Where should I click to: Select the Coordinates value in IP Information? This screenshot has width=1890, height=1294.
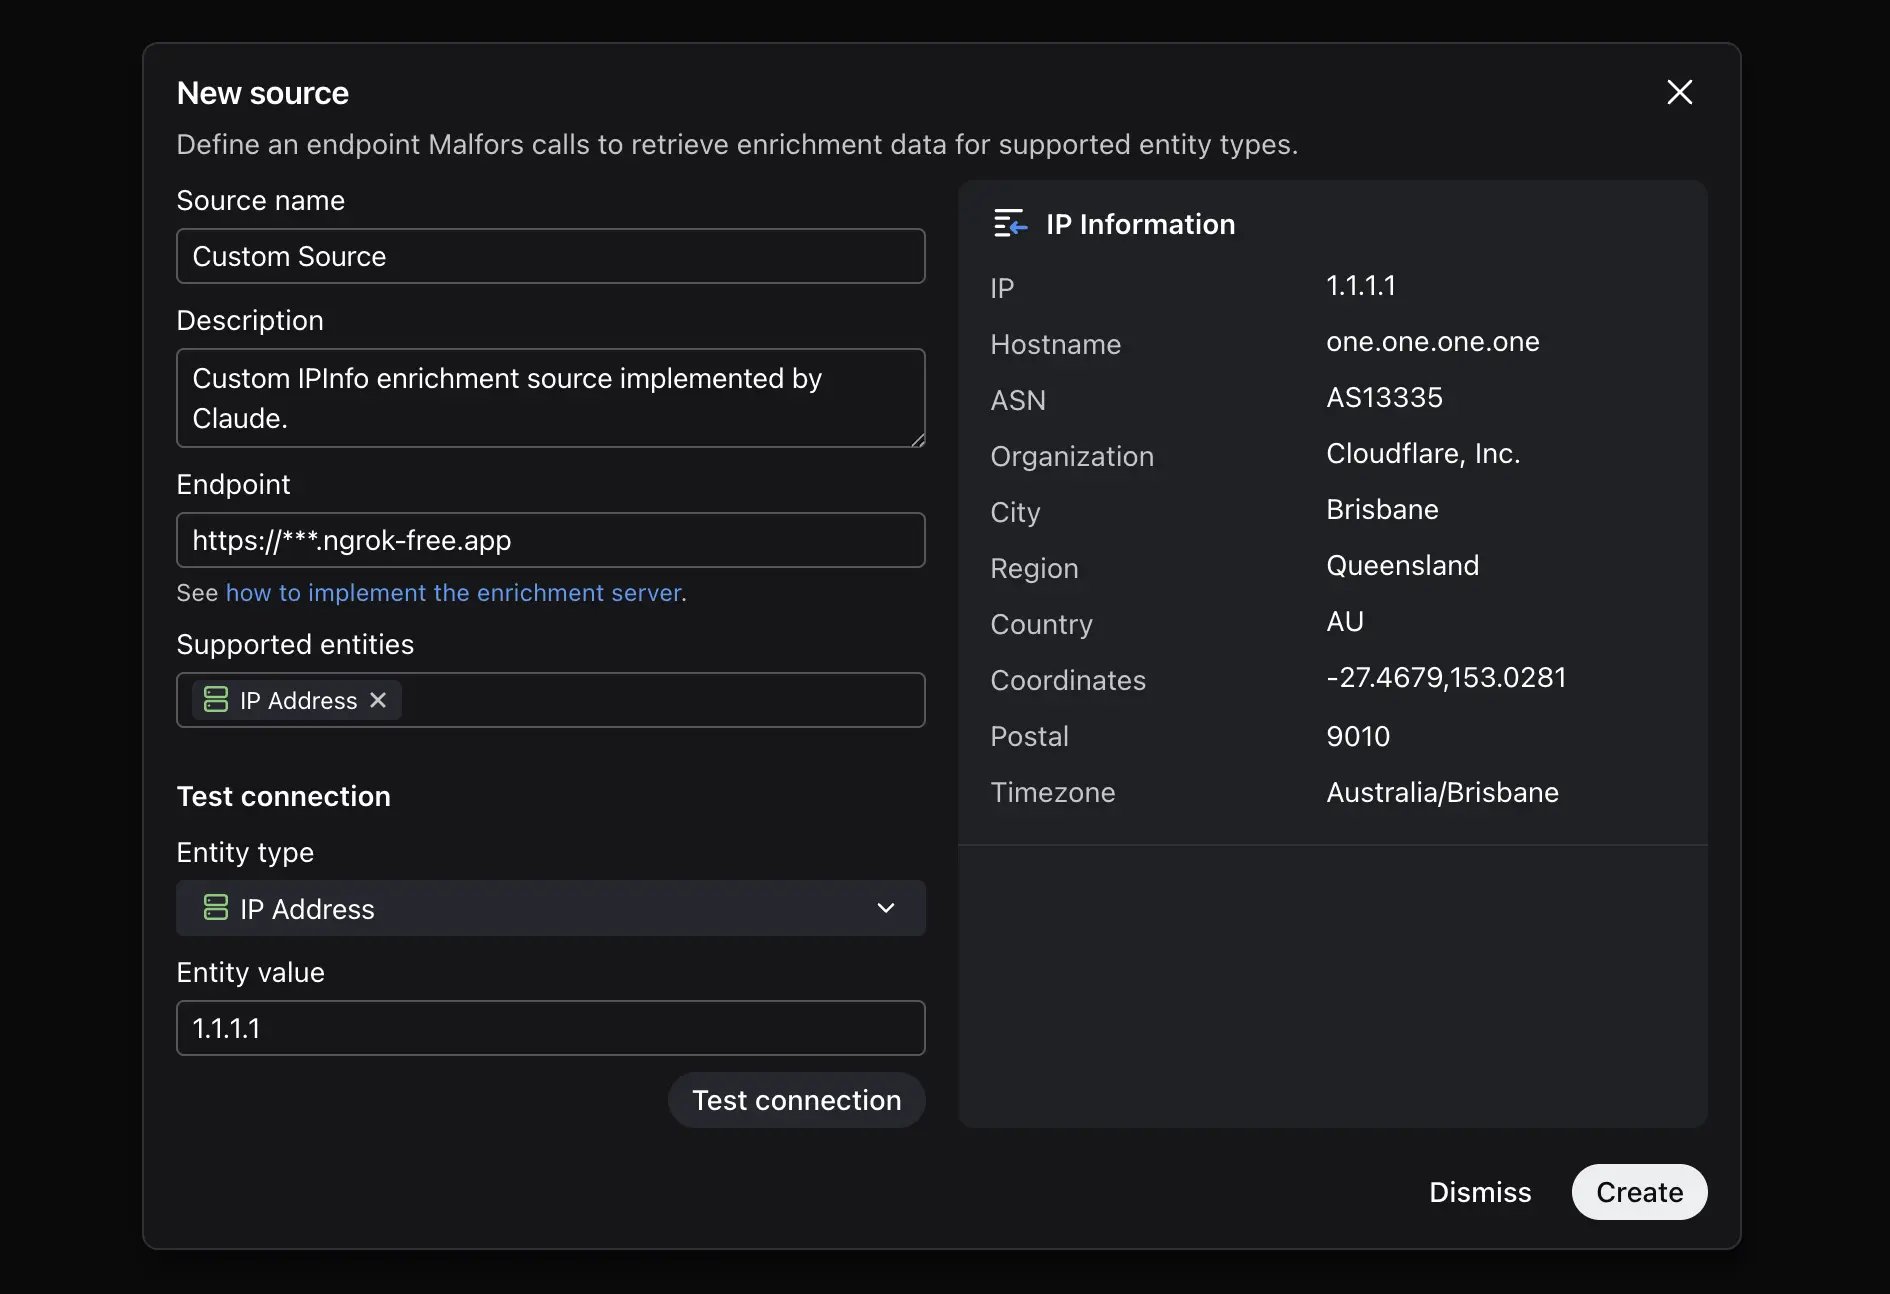(1446, 677)
